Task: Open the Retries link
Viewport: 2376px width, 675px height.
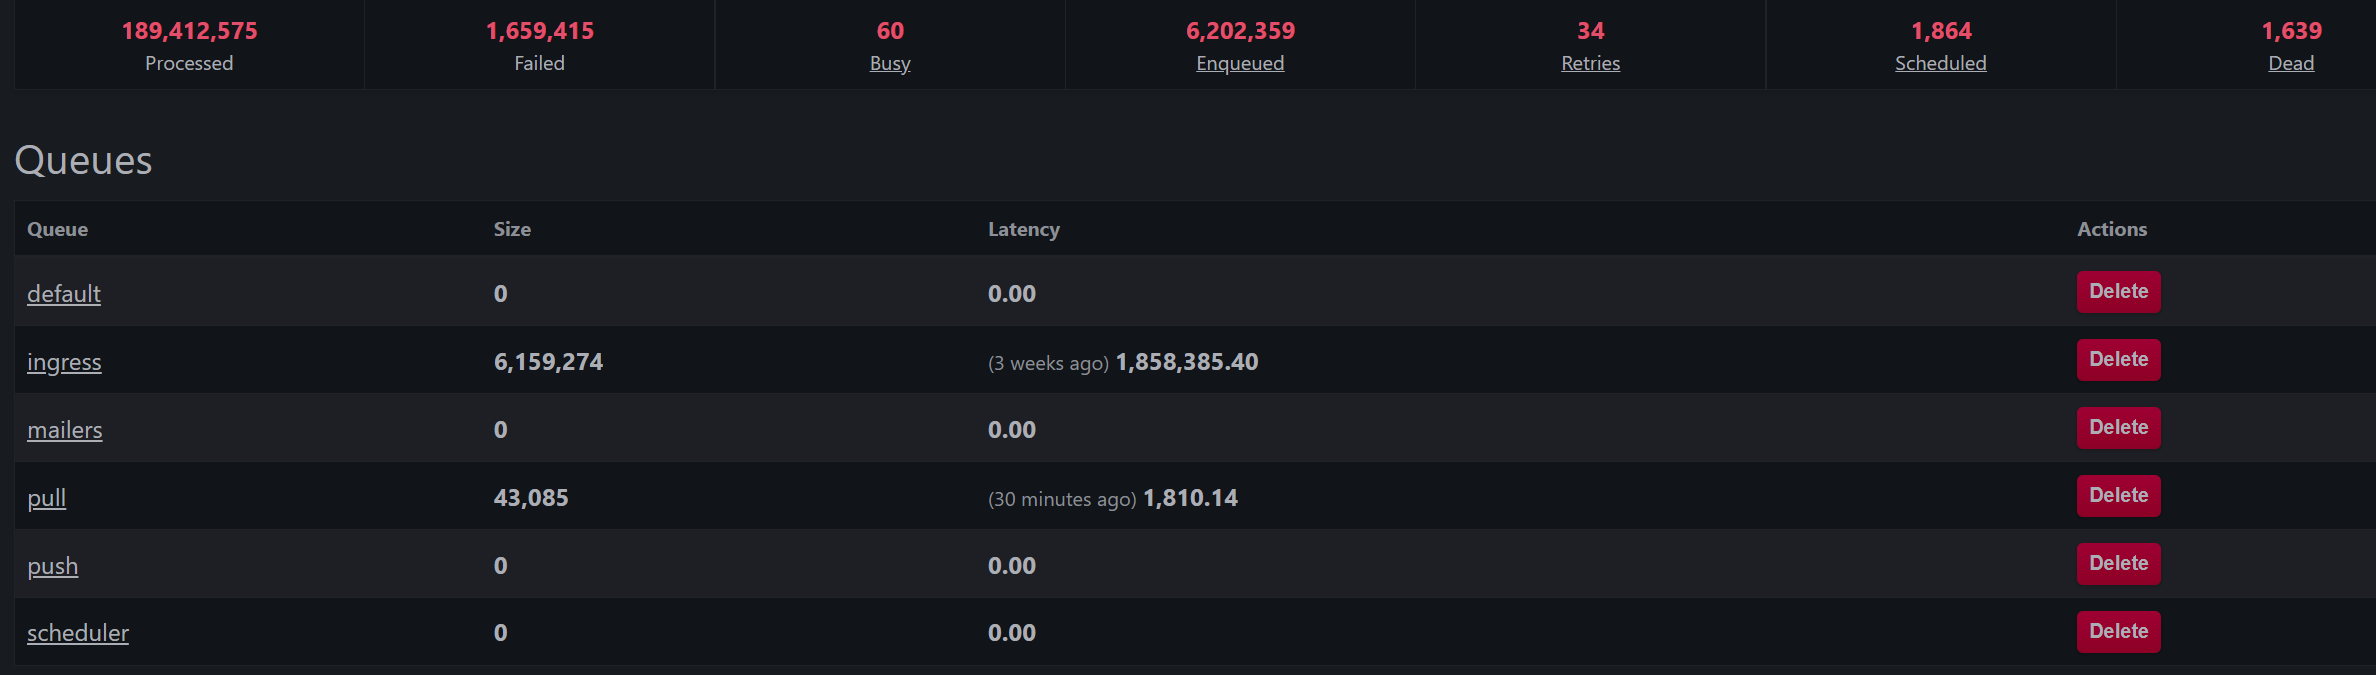Action: click(1590, 63)
